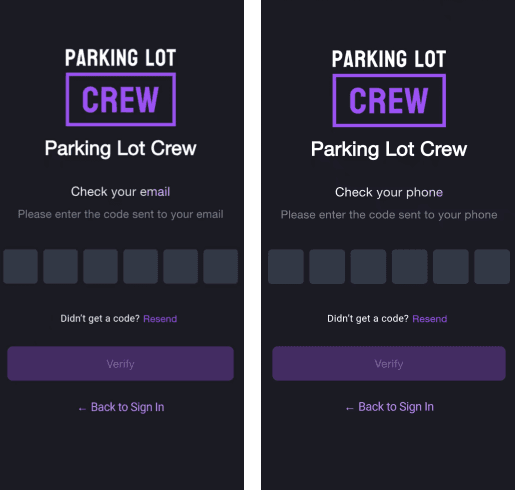Select fifth code digit box on phone screen
This screenshot has height=490, width=515.
click(x=451, y=267)
